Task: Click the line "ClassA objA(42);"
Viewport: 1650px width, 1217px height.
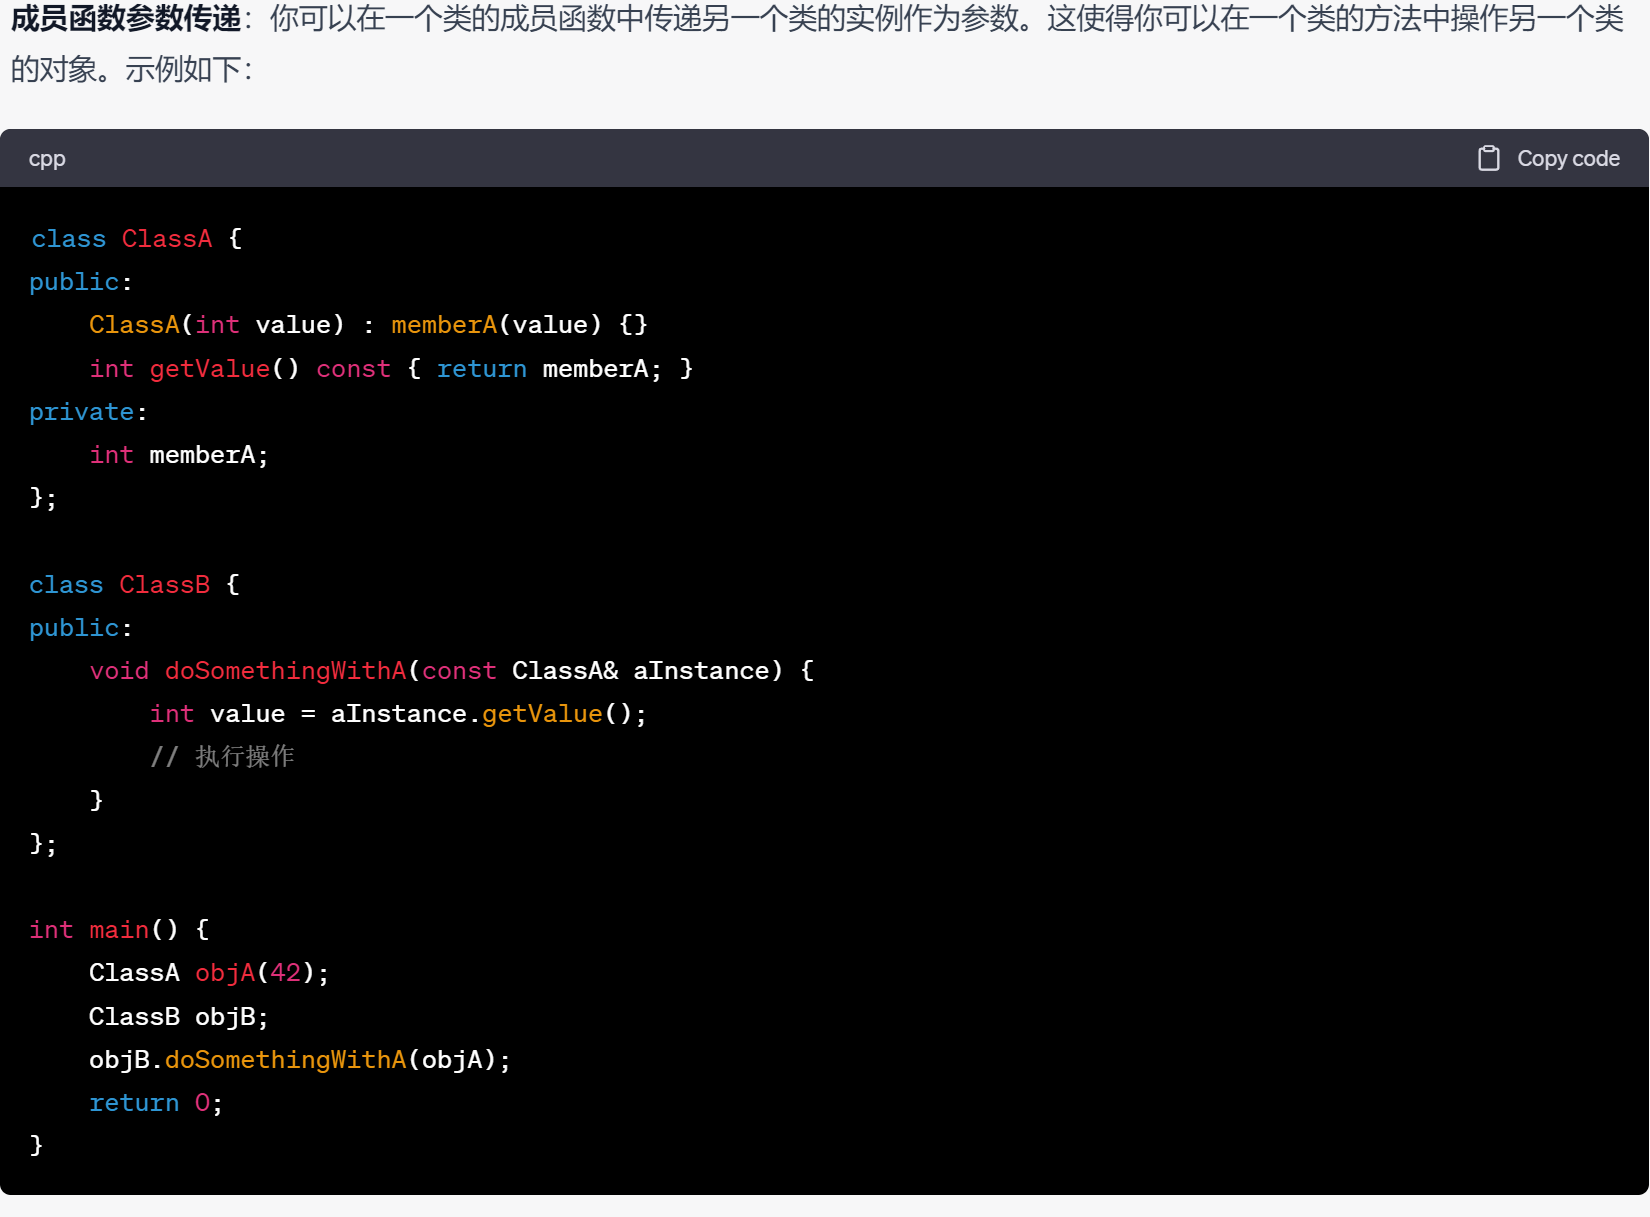Action: pos(209,973)
